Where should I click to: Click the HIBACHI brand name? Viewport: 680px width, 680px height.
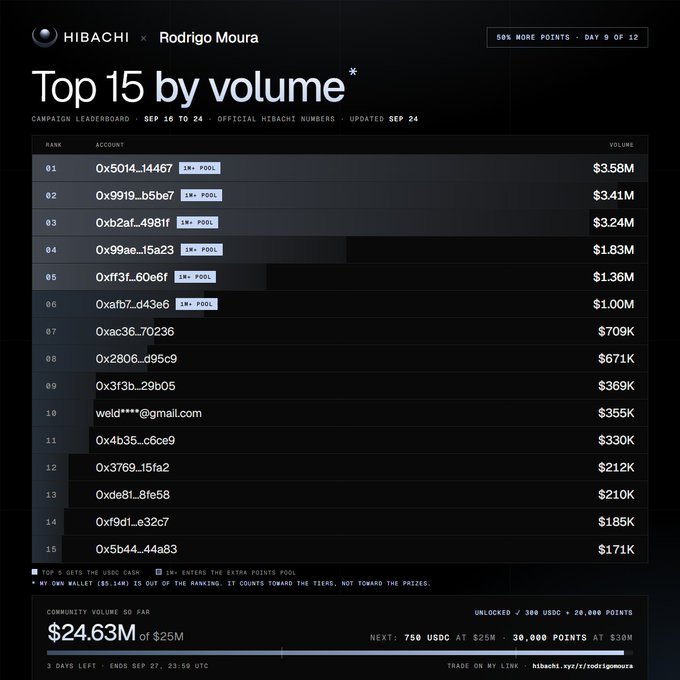pos(96,37)
